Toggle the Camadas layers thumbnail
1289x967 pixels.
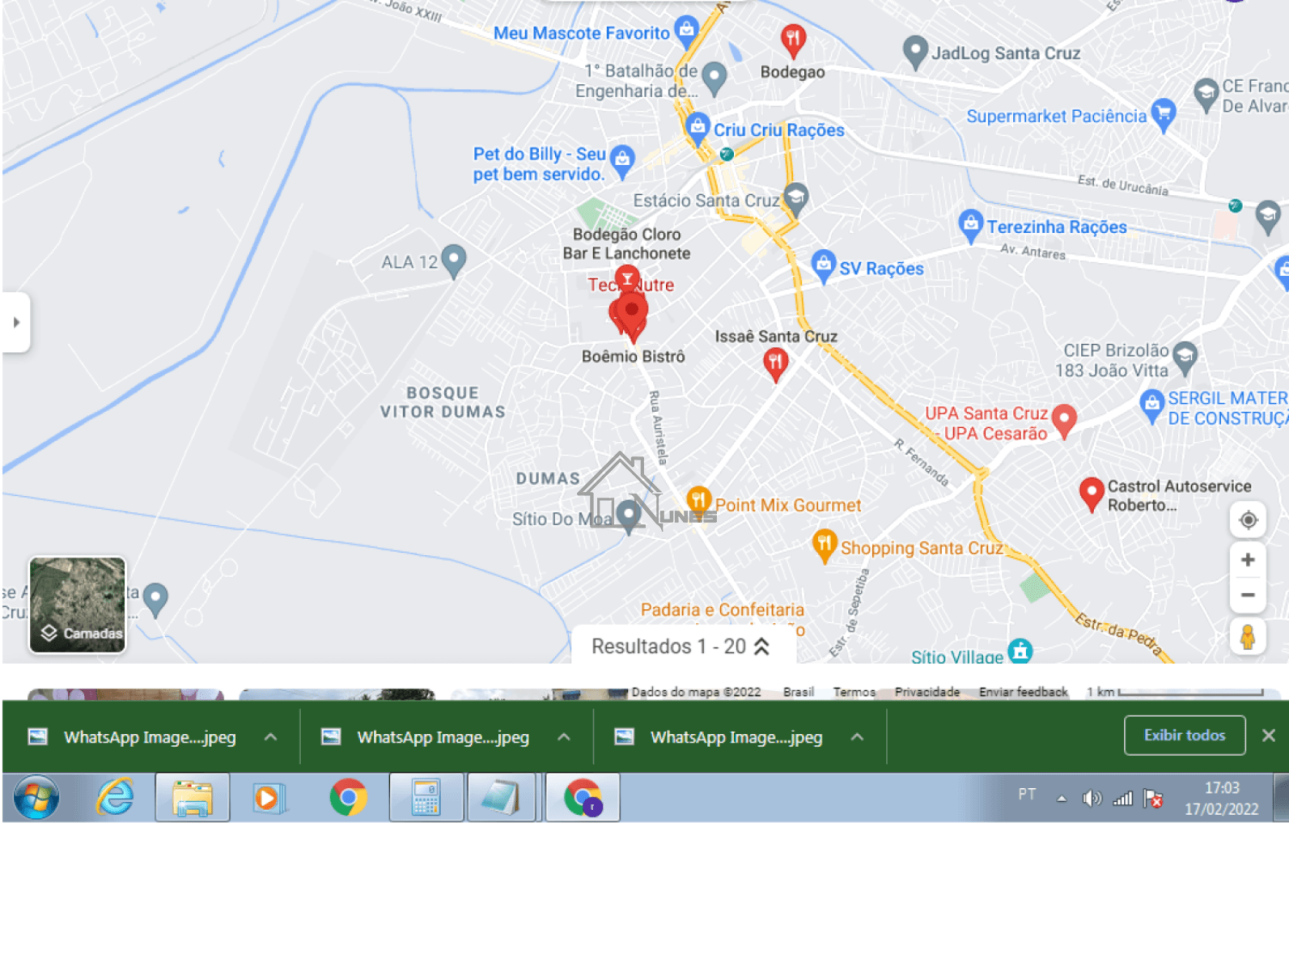pyautogui.click(x=78, y=605)
